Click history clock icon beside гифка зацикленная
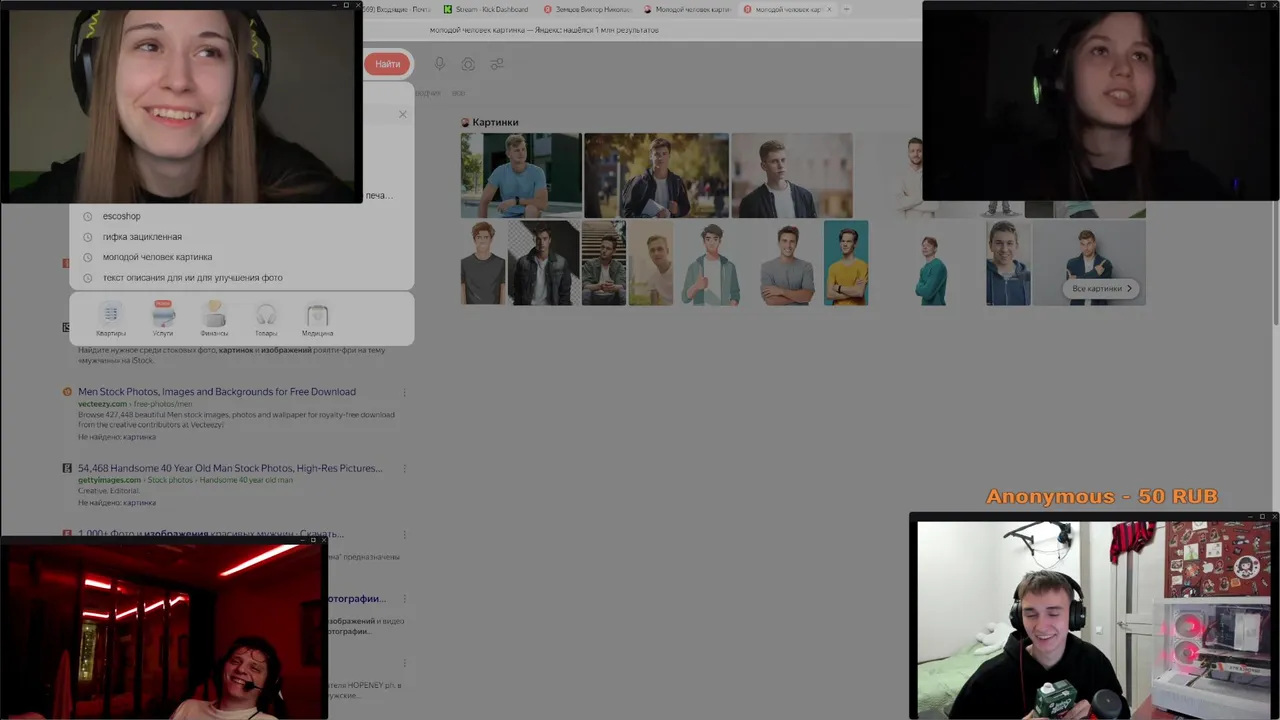 click(88, 237)
